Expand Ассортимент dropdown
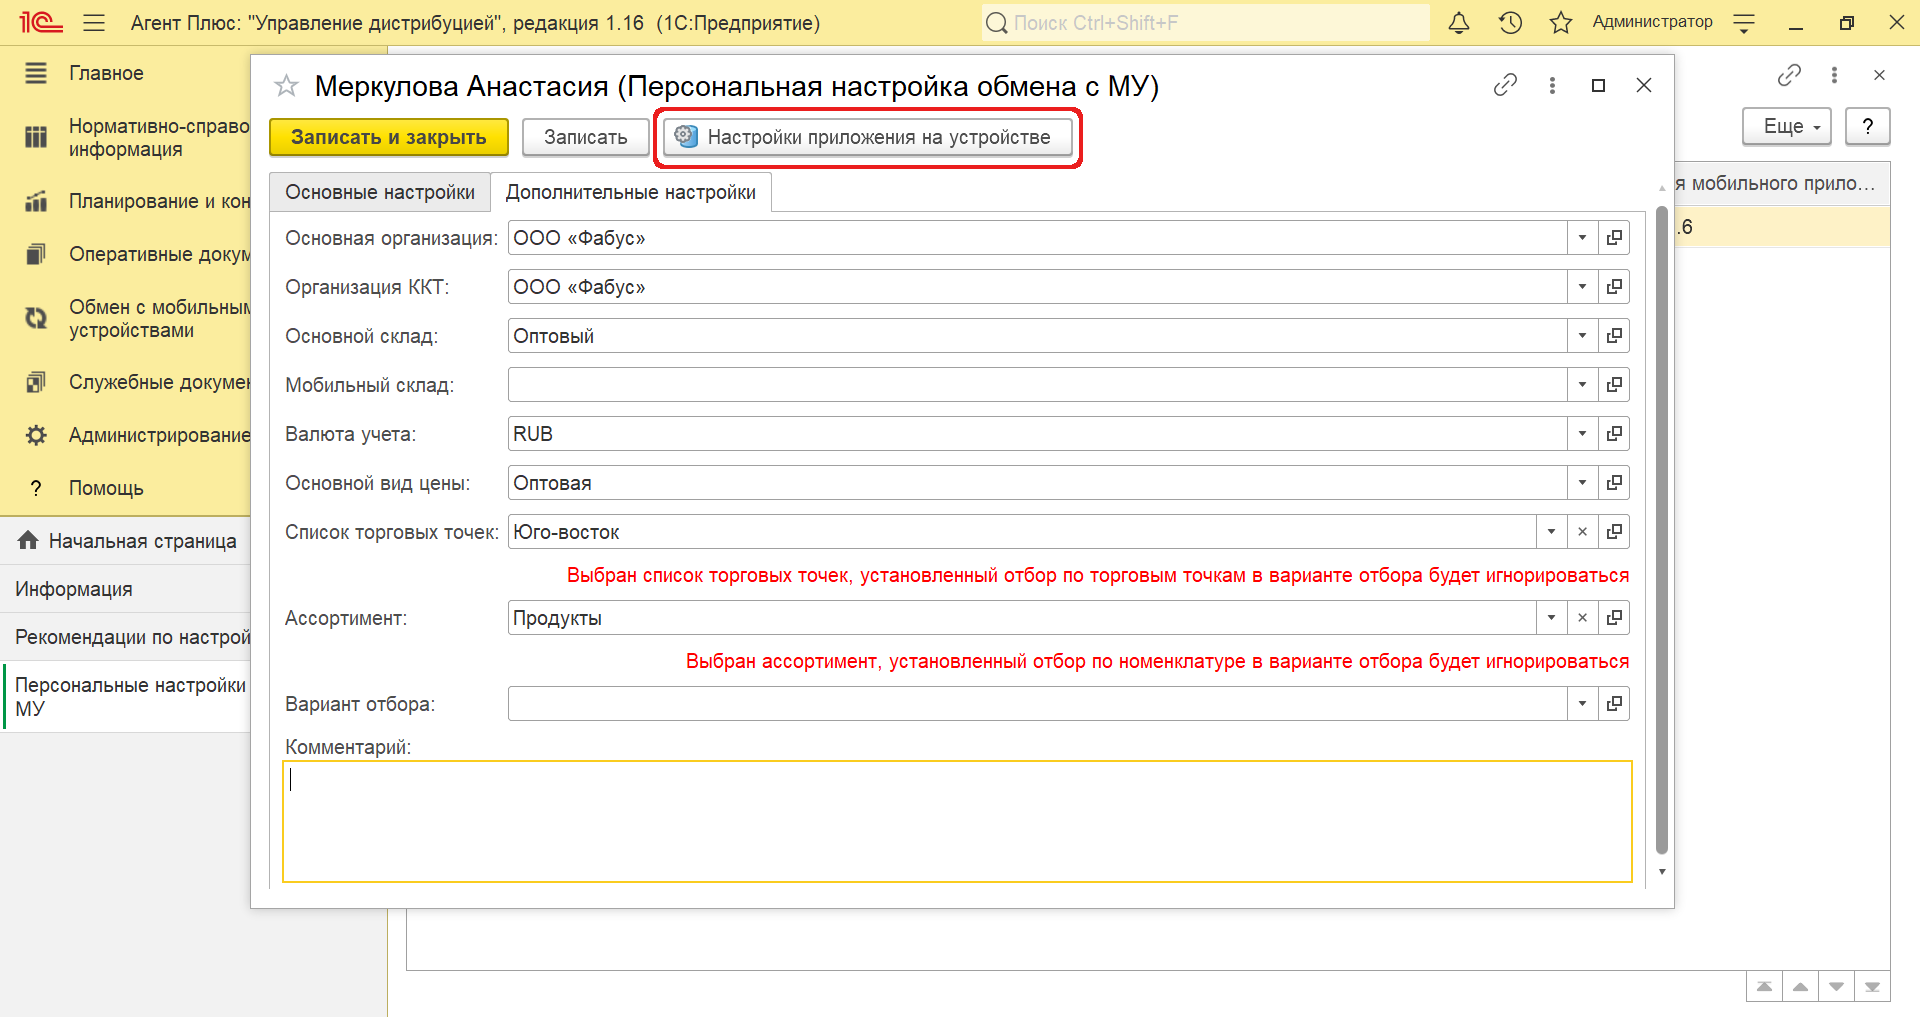Image resolution: width=1920 pixels, height=1017 pixels. tap(1551, 618)
